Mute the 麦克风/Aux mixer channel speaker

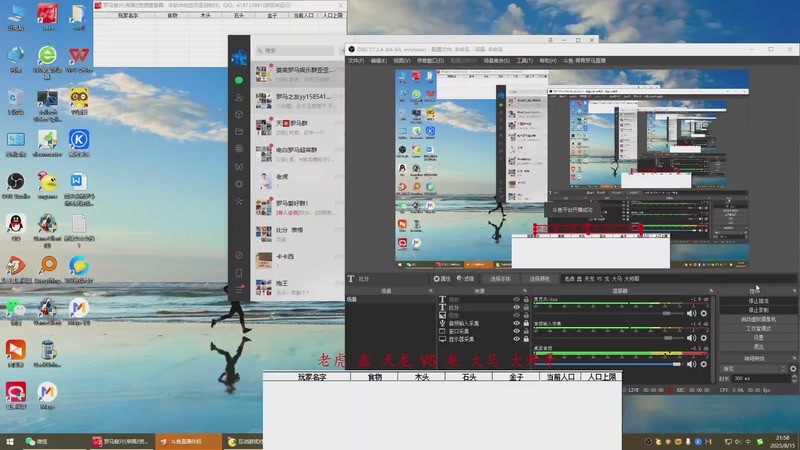click(691, 313)
